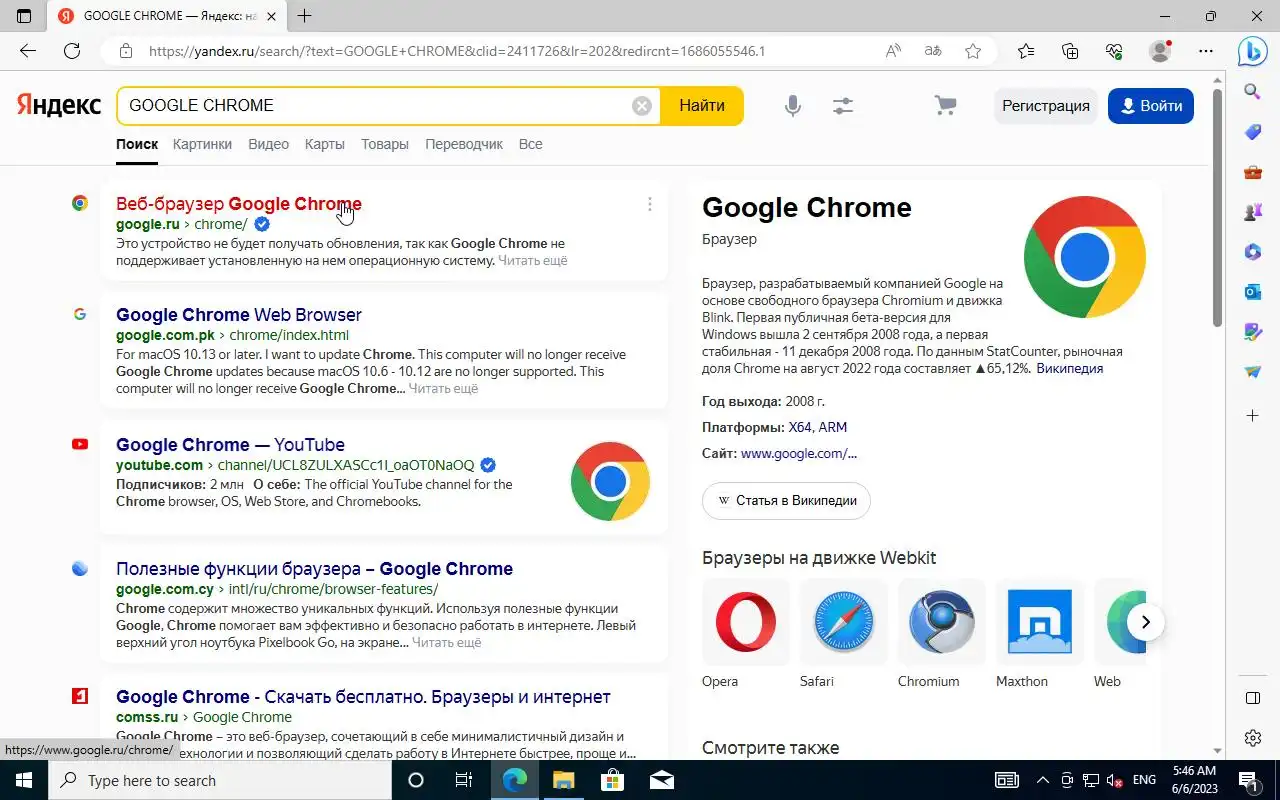Open the Статья в Википедии button
This screenshot has height=800, width=1280.
786,500
